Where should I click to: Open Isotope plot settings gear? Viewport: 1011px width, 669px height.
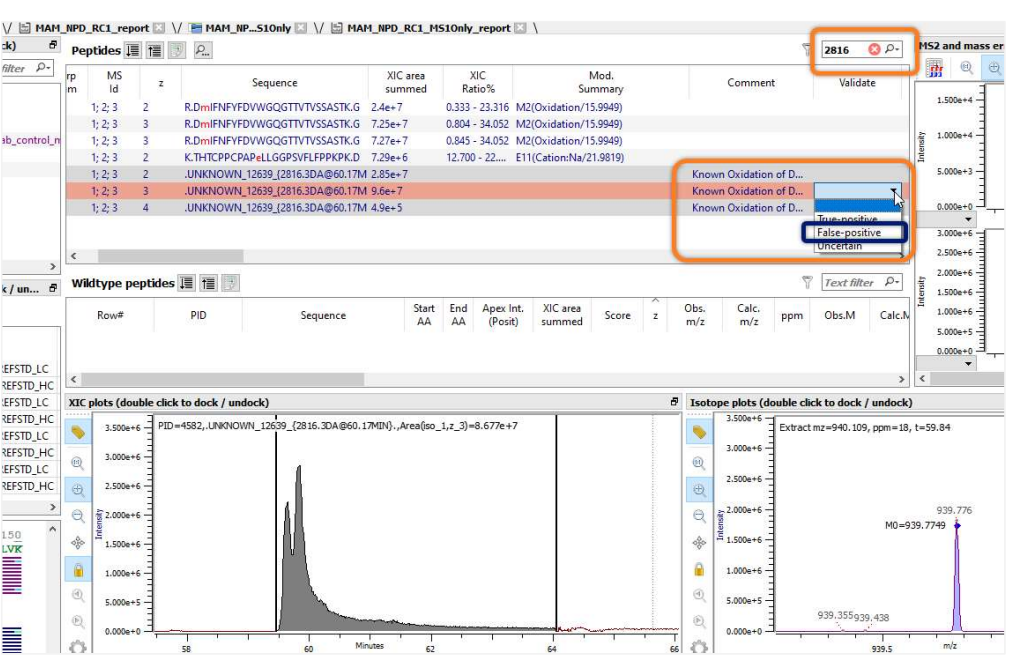700,646
